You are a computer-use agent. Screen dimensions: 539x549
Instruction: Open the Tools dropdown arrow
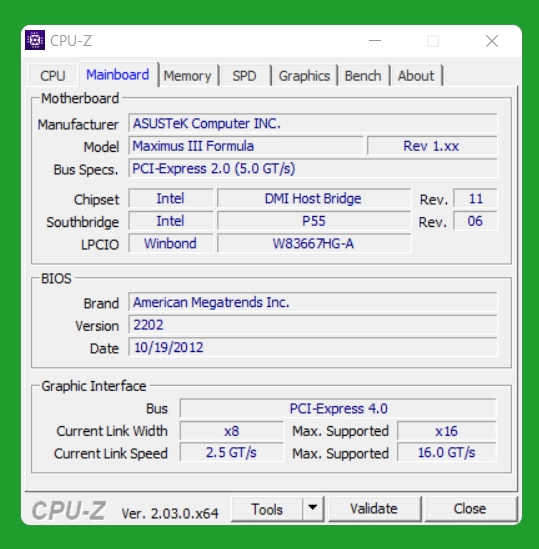coord(313,508)
